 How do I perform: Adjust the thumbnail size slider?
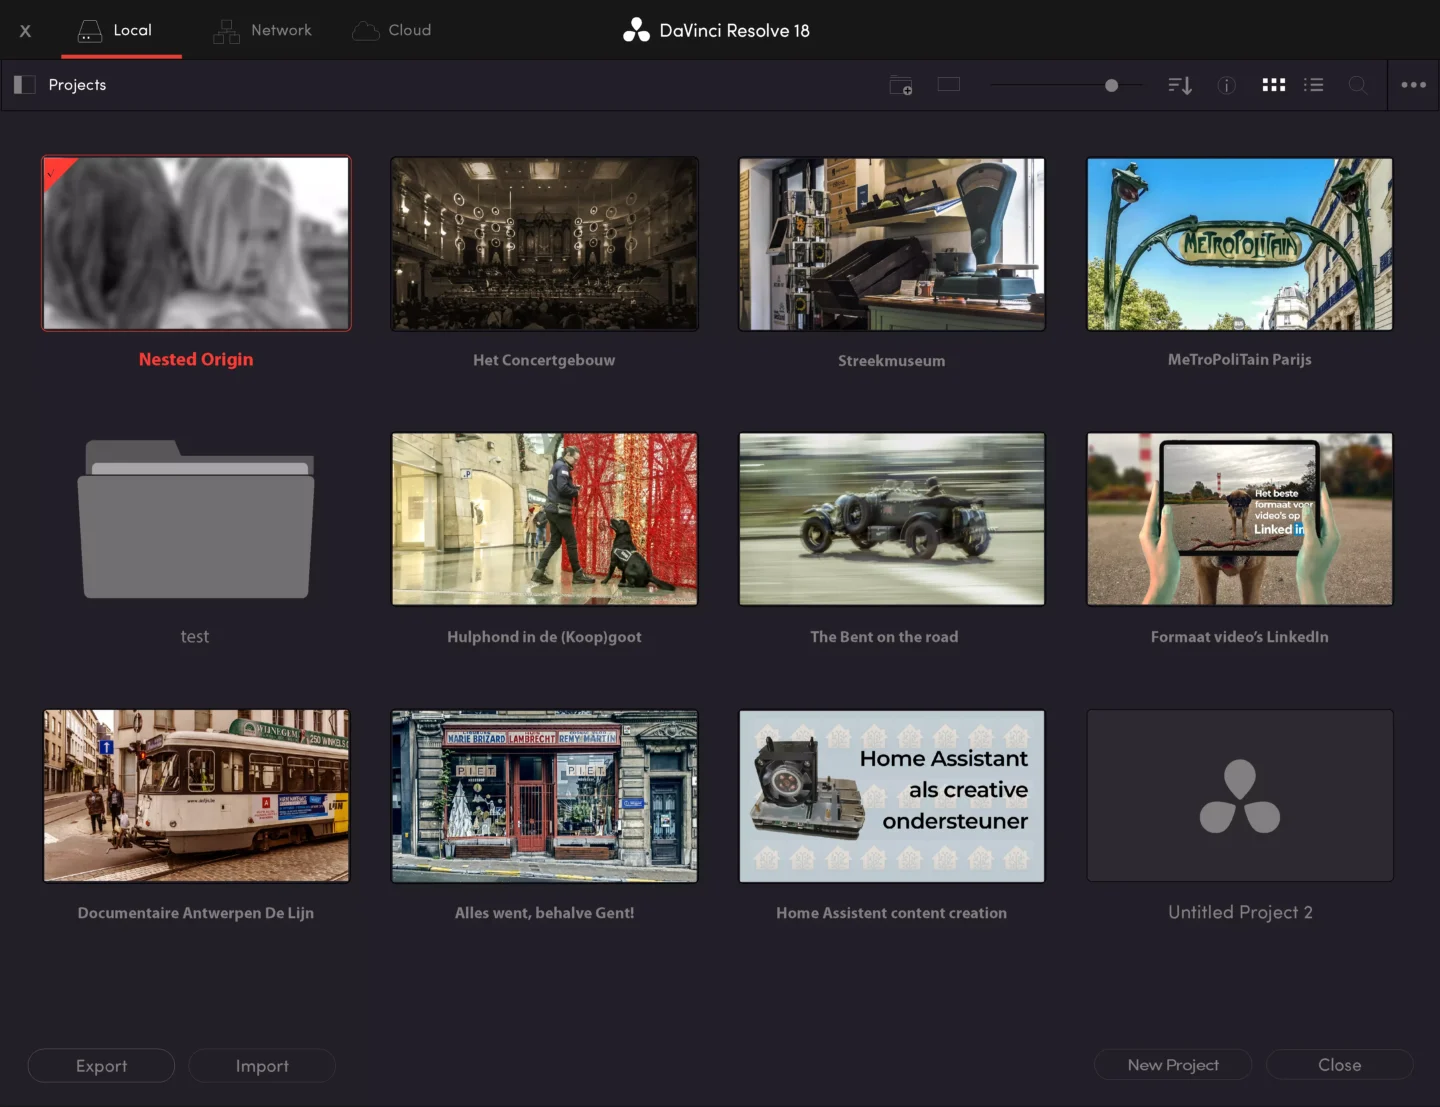(1110, 85)
